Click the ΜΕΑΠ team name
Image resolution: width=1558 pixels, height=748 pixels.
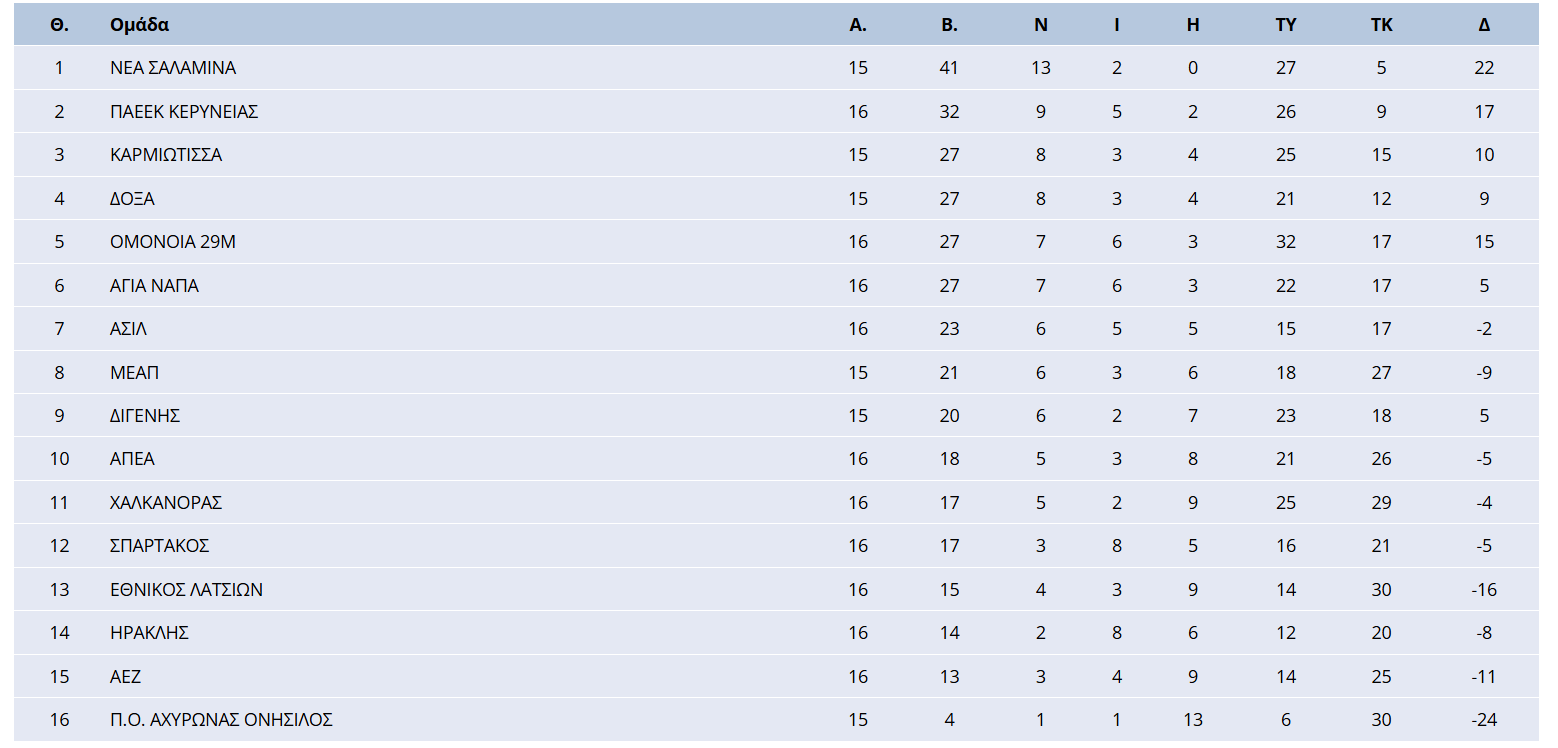tap(134, 373)
